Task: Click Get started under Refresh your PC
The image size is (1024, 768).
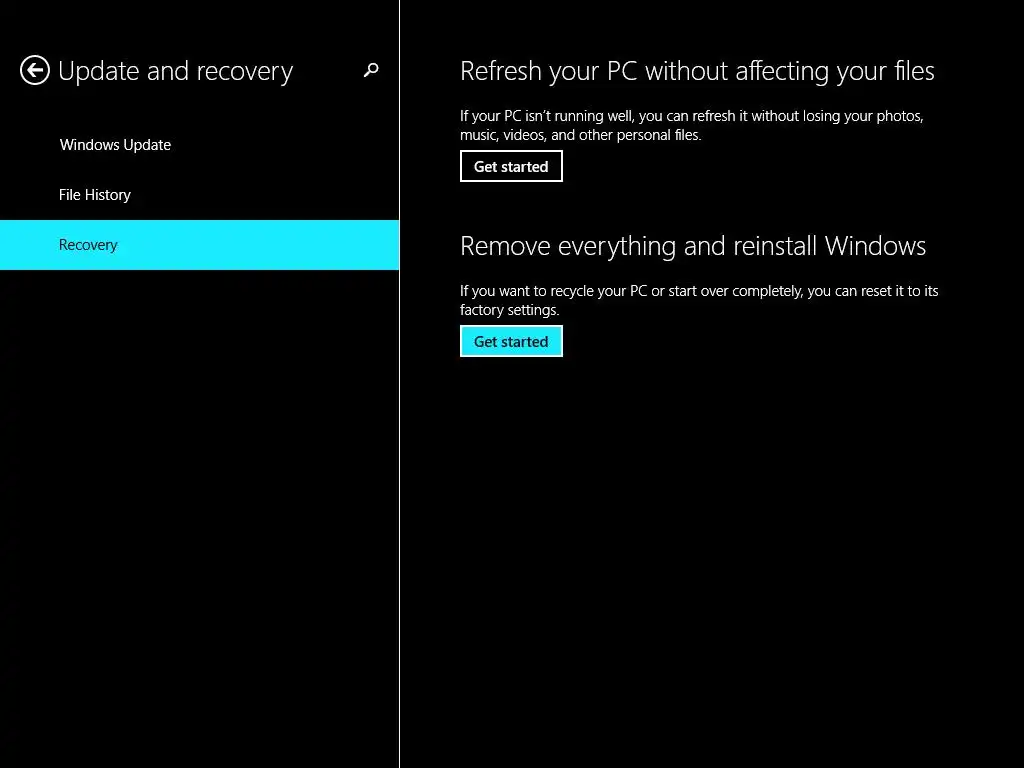Action: (511, 167)
